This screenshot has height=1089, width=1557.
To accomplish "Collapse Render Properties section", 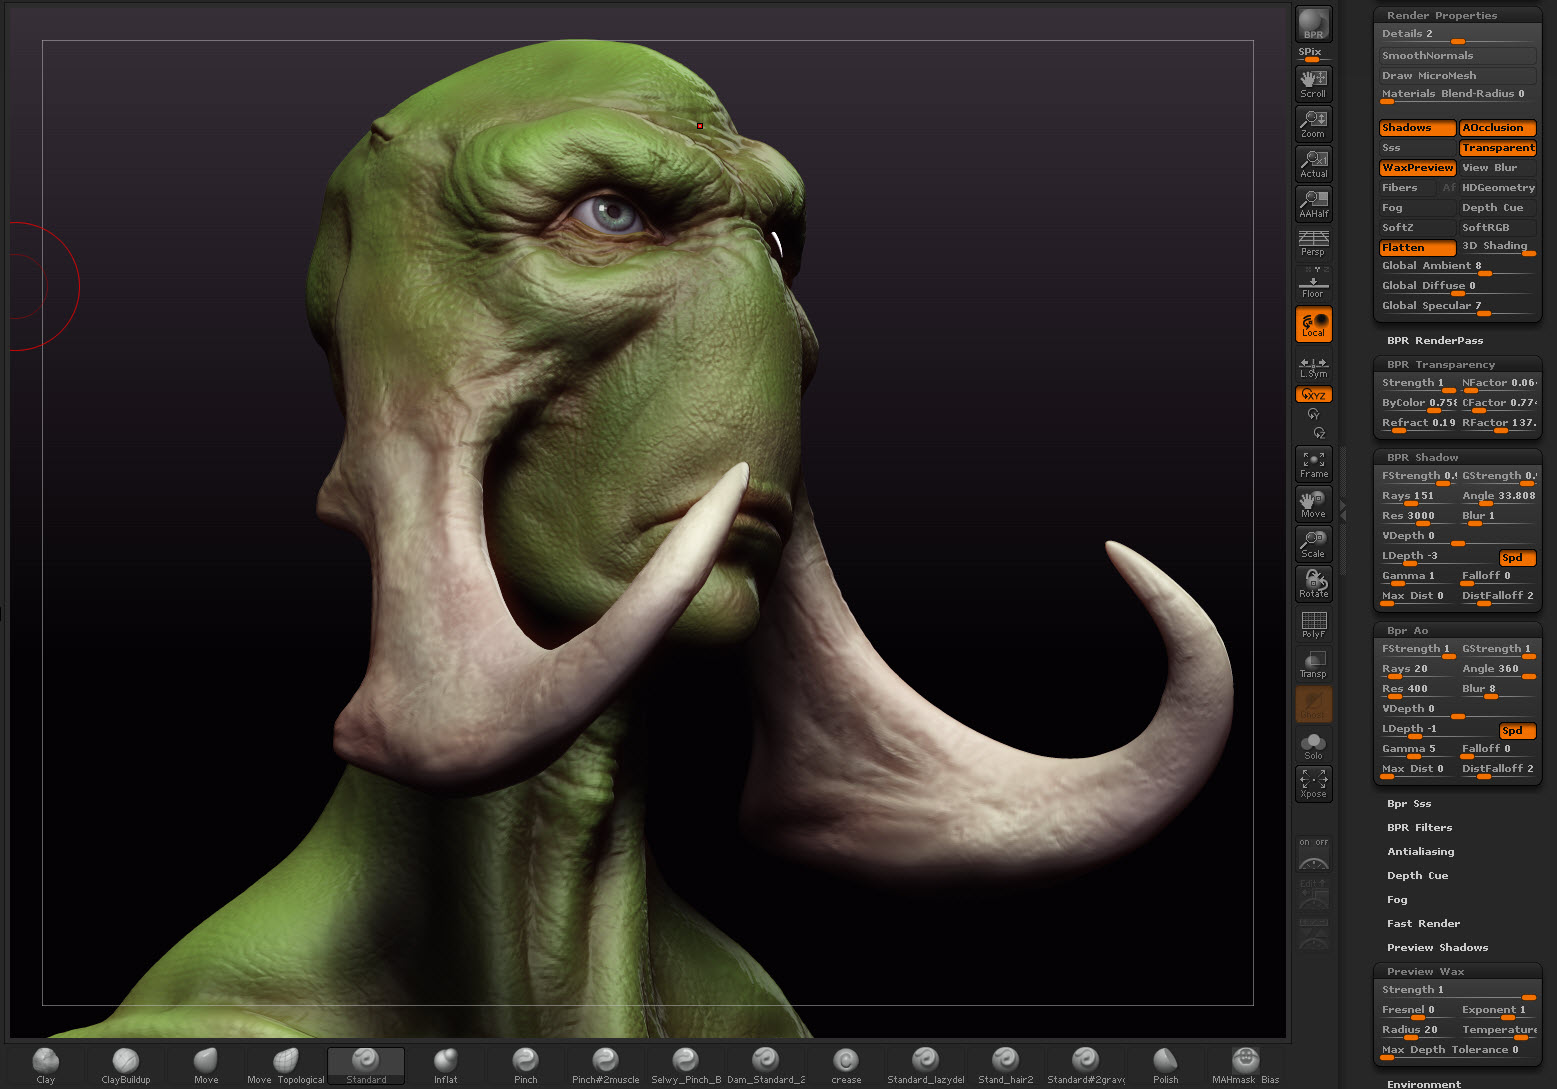I will point(1442,16).
